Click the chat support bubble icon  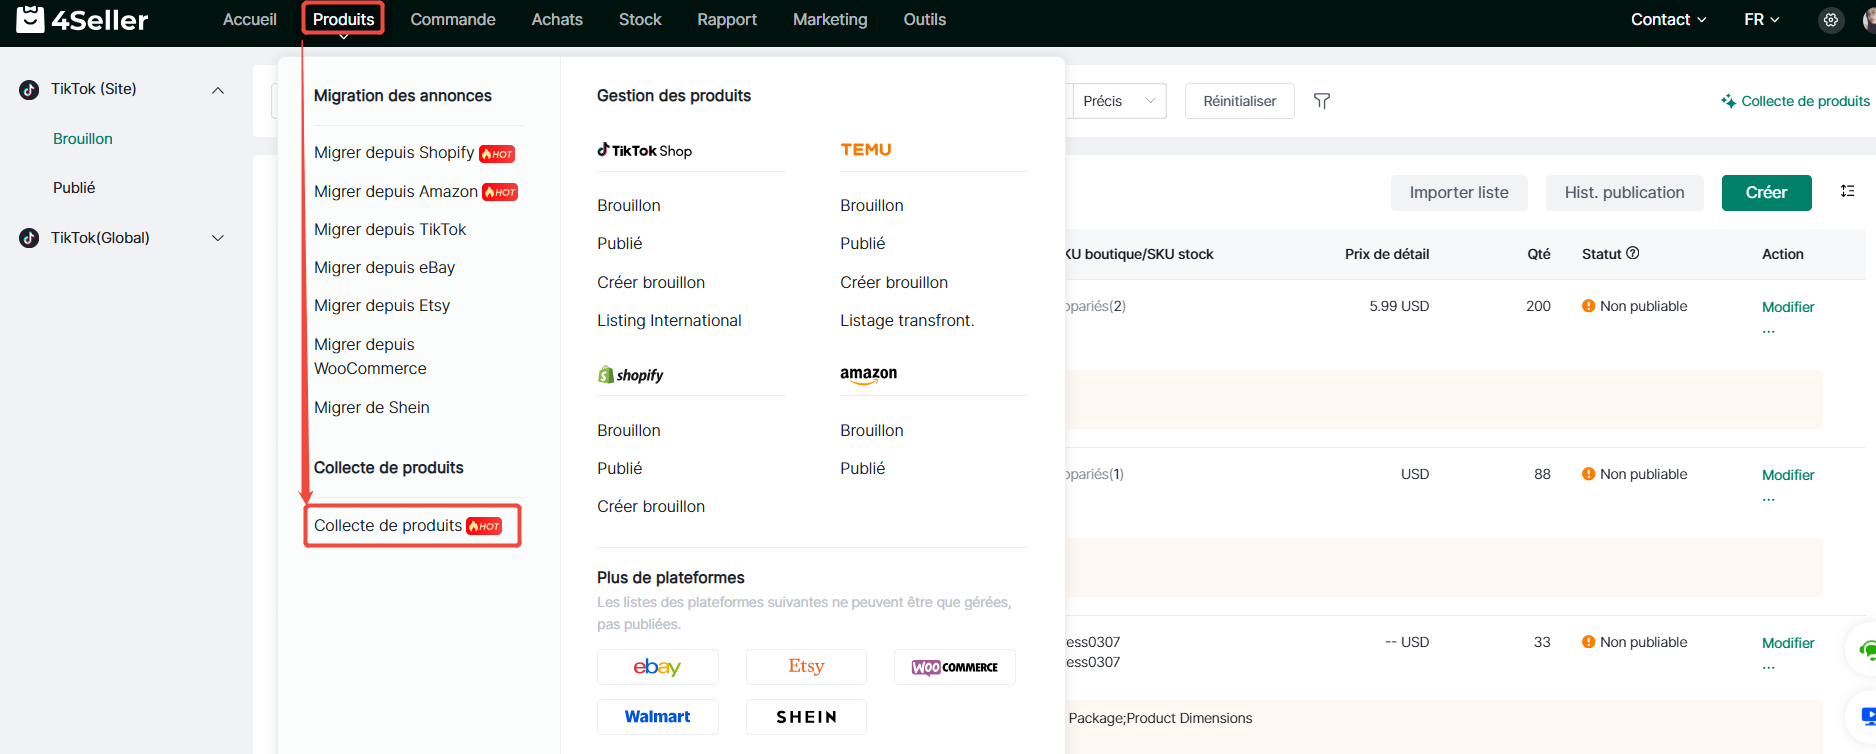point(1866,651)
